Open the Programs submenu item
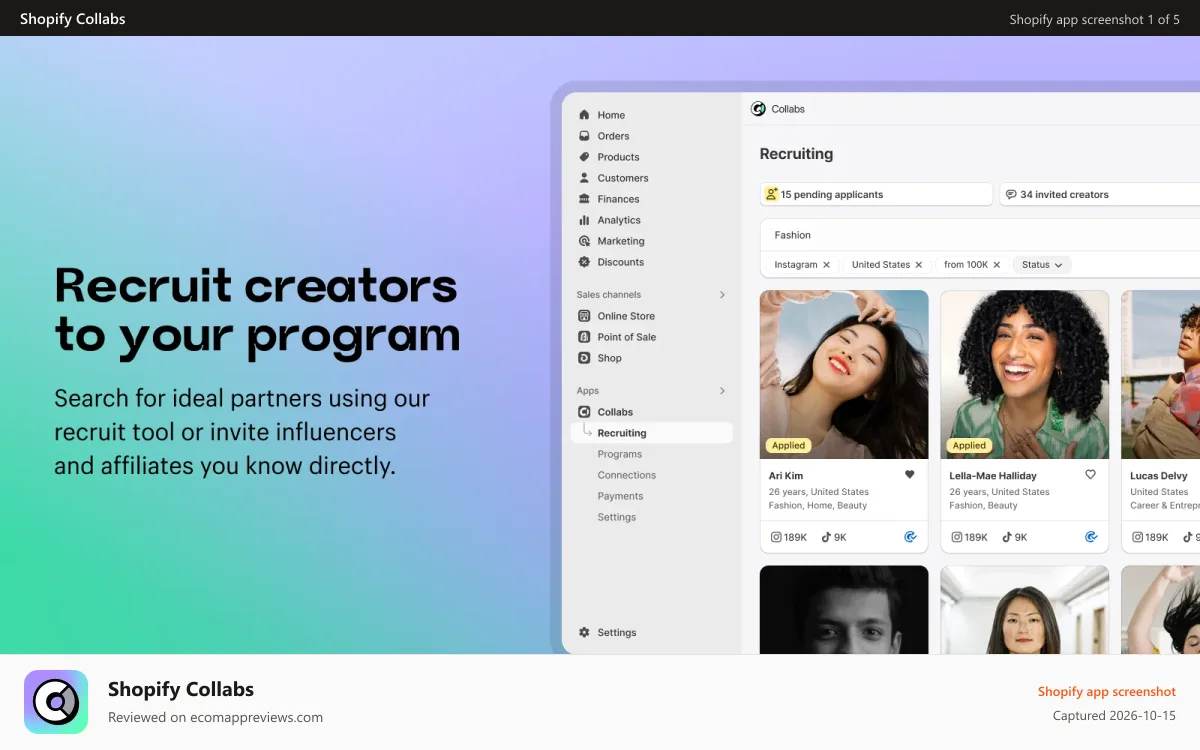 620,454
